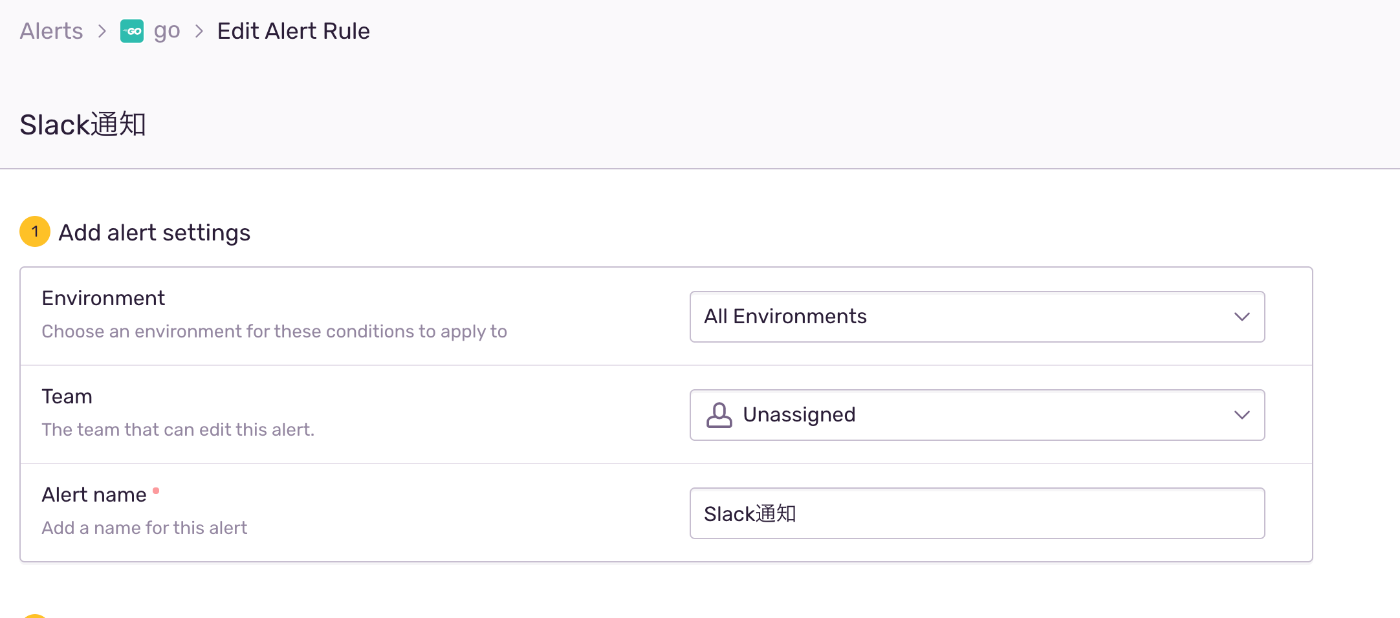1400x618 pixels.
Task: Expand Team dropdown chevron arrow
Action: [1242, 415]
